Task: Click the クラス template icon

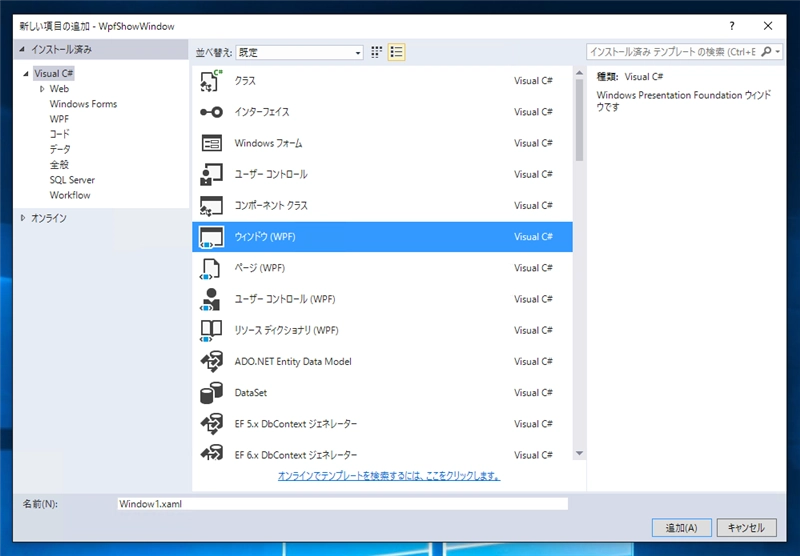Action: (x=211, y=81)
